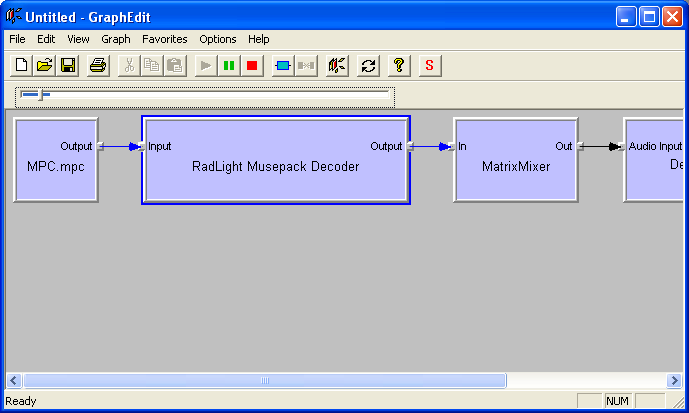The height and width of the screenshot is (413, 689).
Task: Click the Out pin of MatrixMixer
Action: (580, 146)
